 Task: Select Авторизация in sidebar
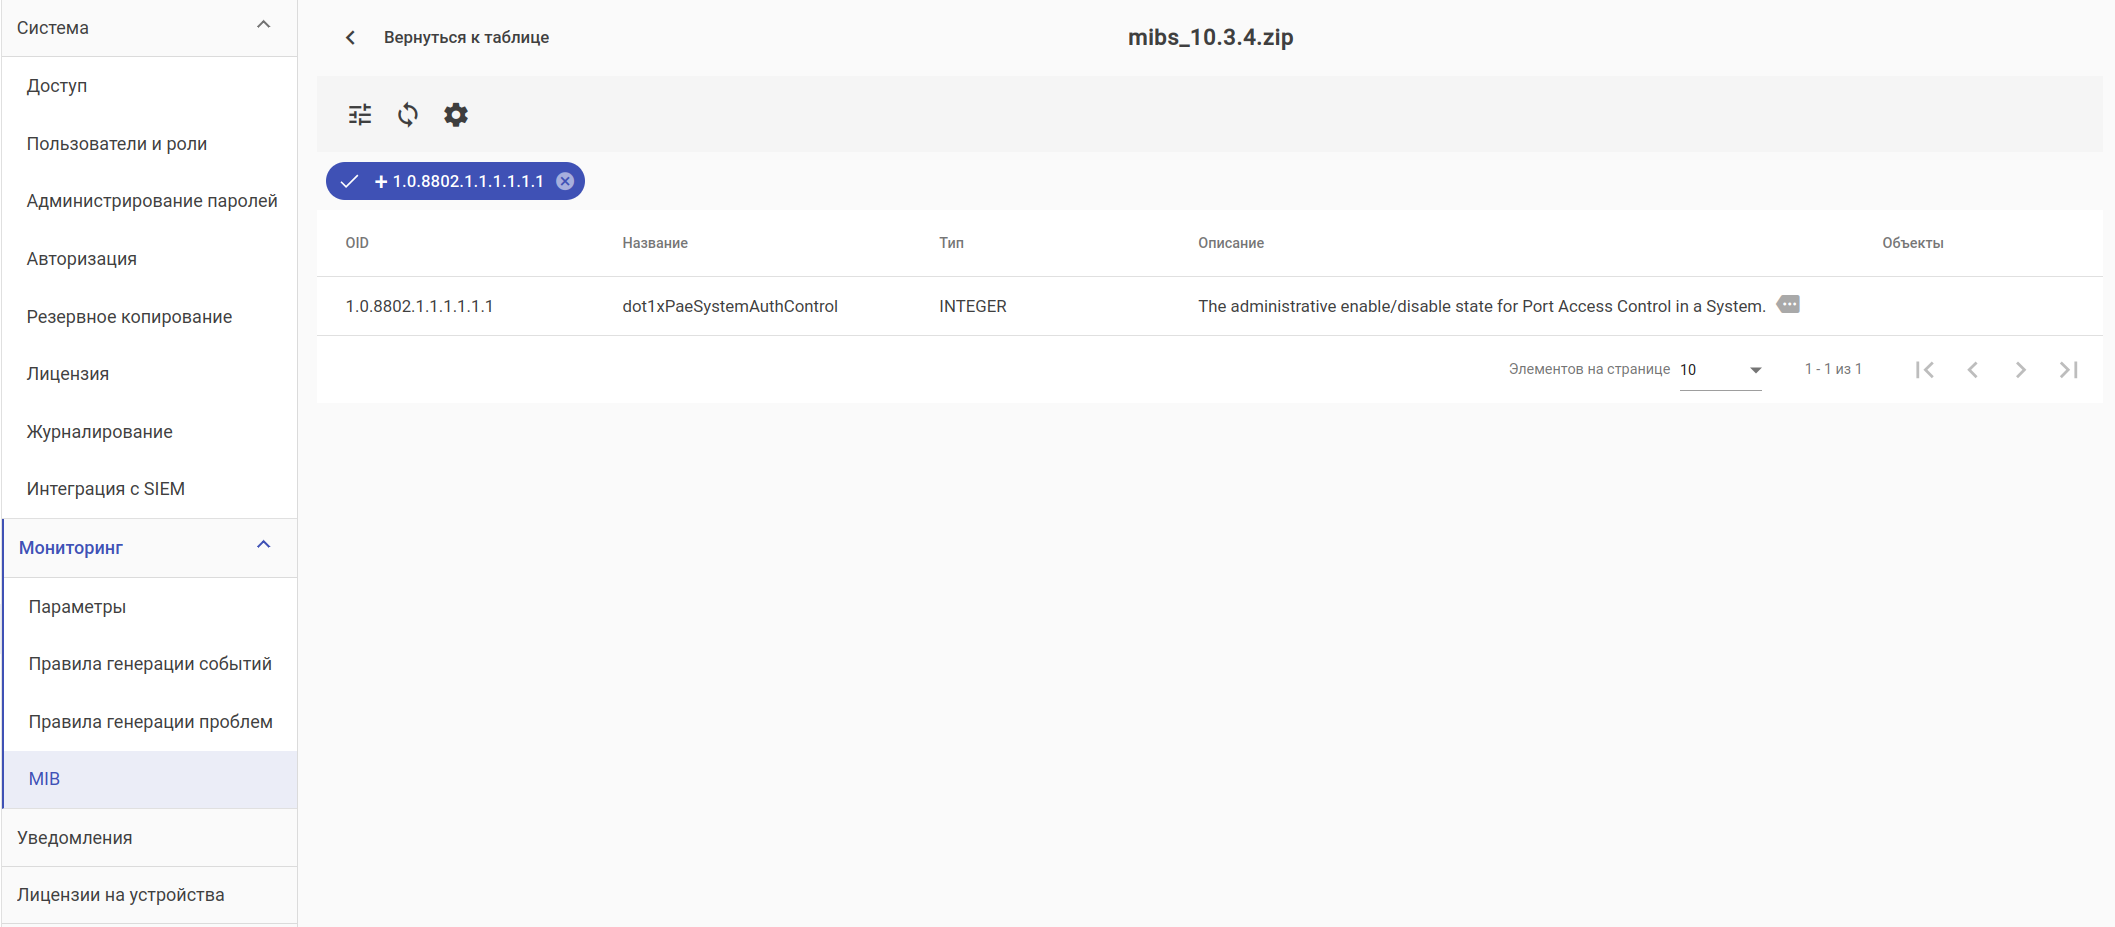(x=150, y=259)
